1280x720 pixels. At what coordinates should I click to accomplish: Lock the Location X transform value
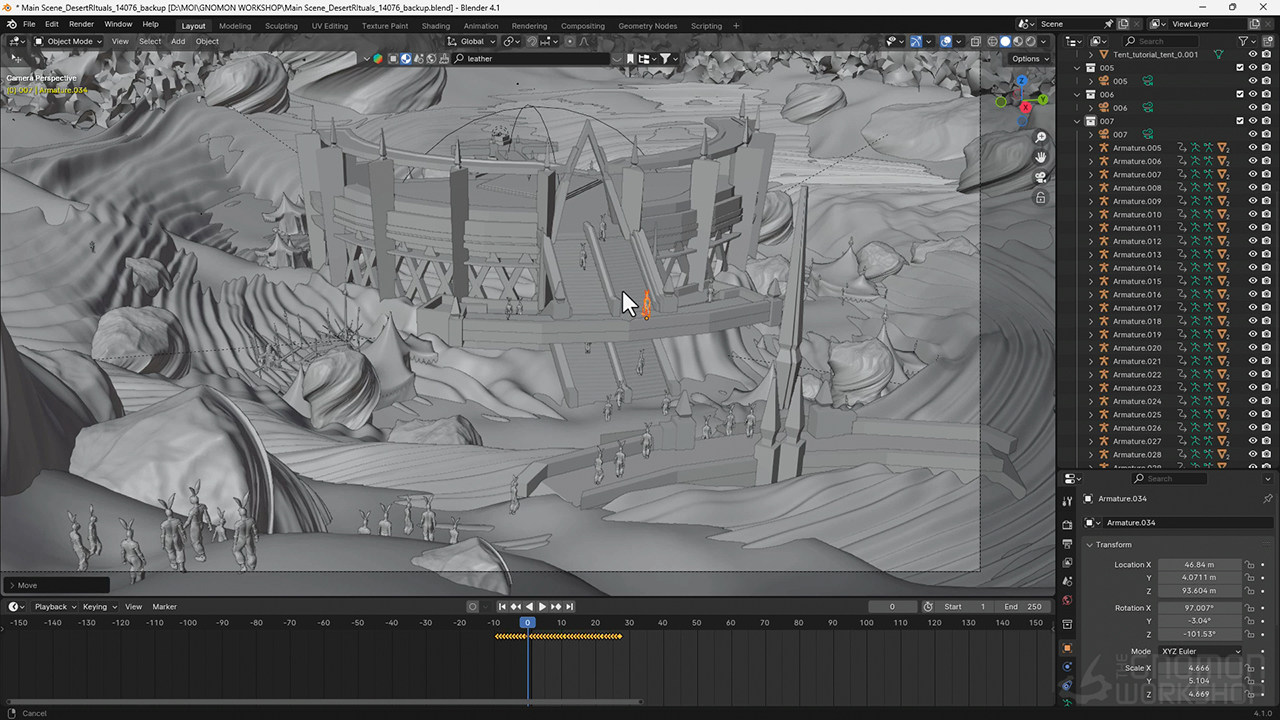[1249, 565]
